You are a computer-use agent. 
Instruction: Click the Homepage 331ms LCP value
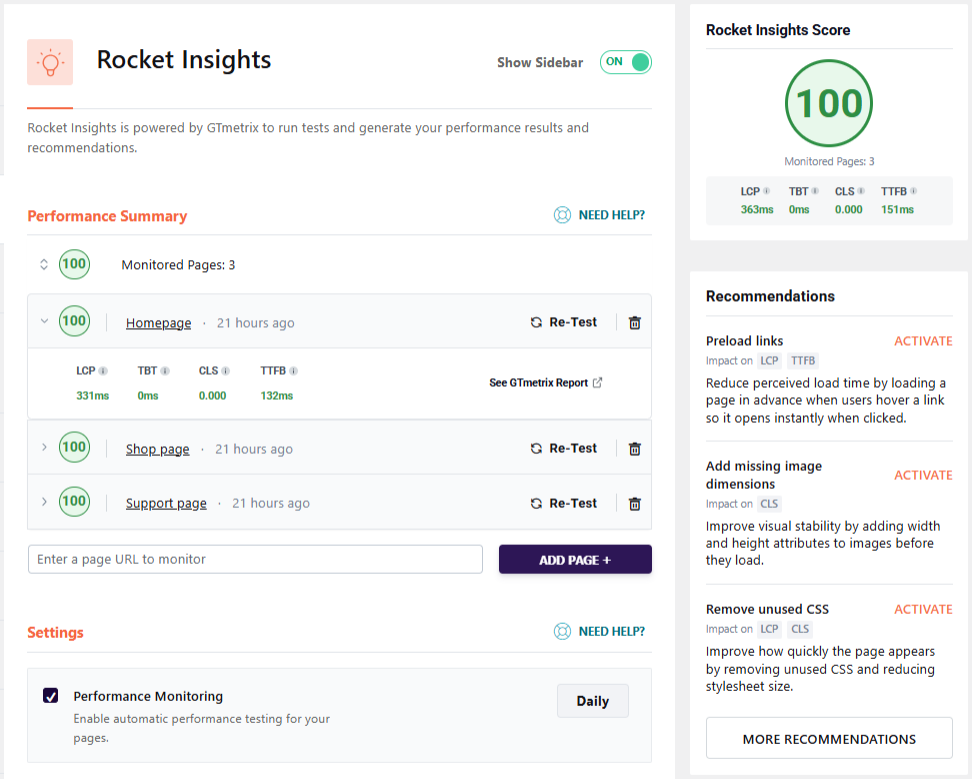[x=92, y=395]
